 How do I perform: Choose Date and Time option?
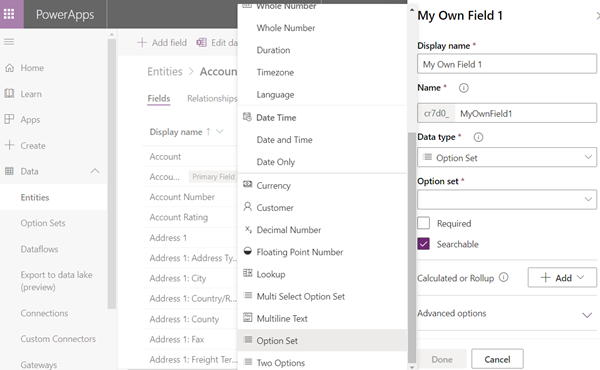284,140
